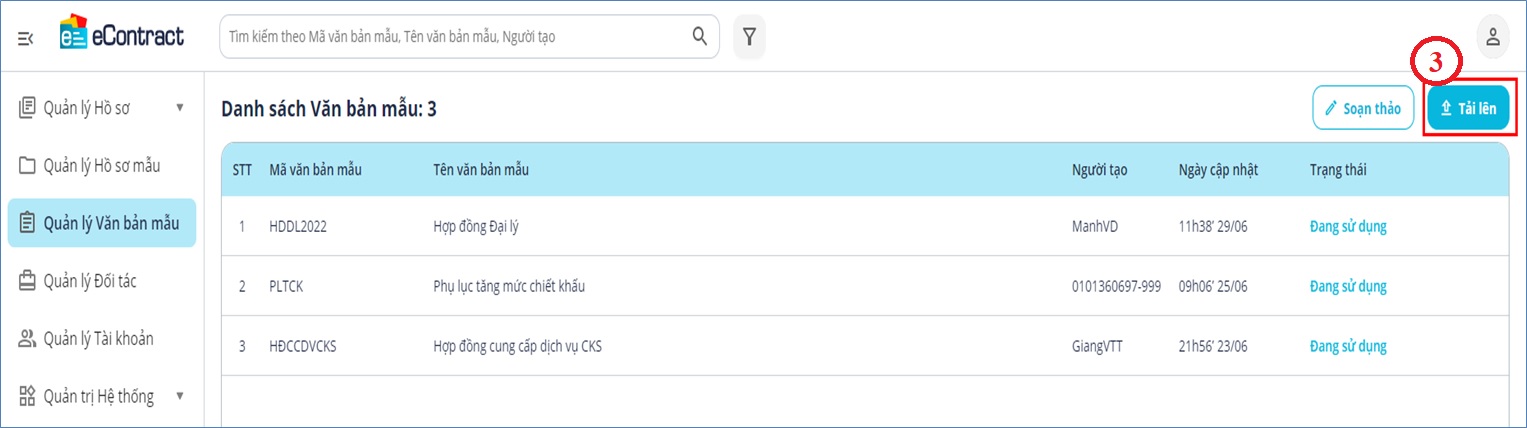Focus the template search input field

(x=455, y=37)
